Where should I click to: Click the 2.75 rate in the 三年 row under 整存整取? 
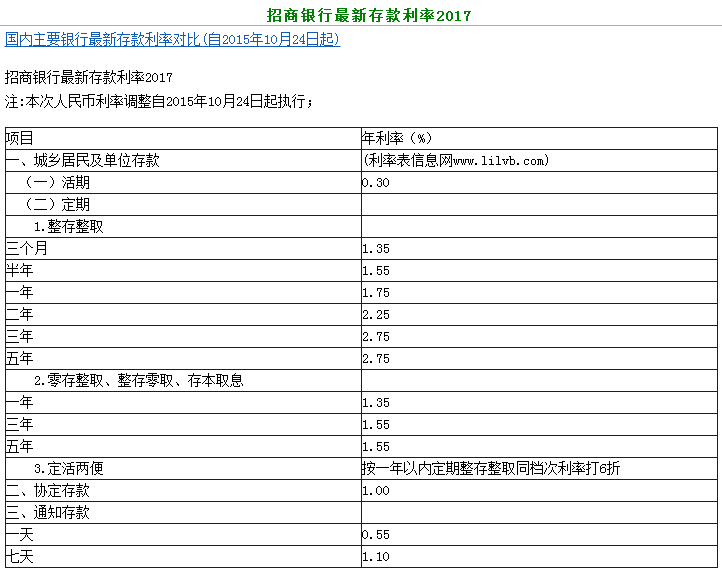click(376, 337)
